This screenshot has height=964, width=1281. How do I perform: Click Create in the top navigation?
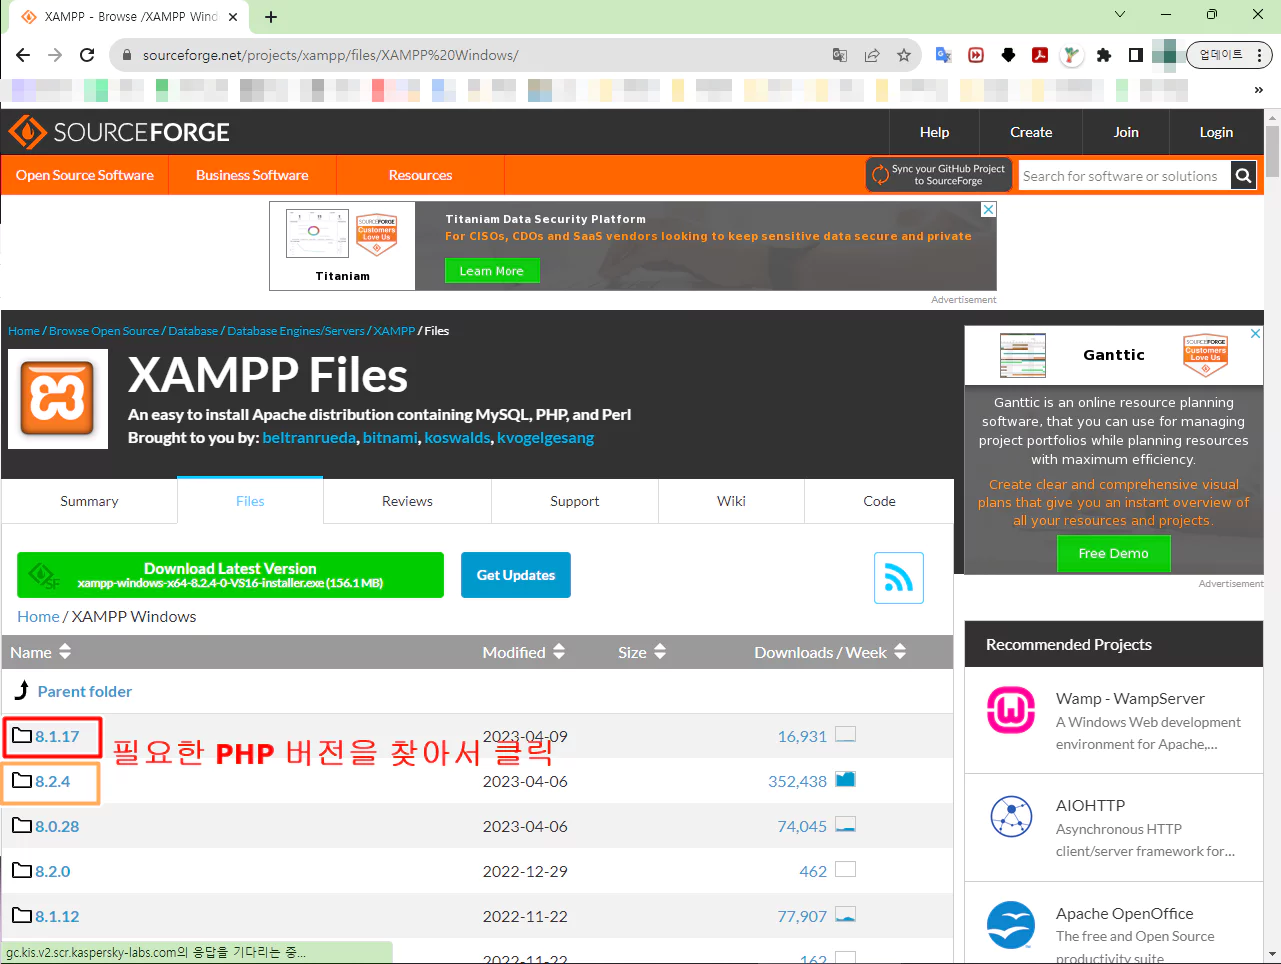tap(1031, 132)
